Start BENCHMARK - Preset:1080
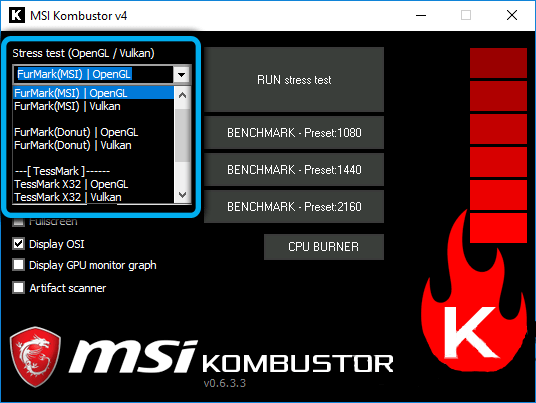 click(294, 133)
